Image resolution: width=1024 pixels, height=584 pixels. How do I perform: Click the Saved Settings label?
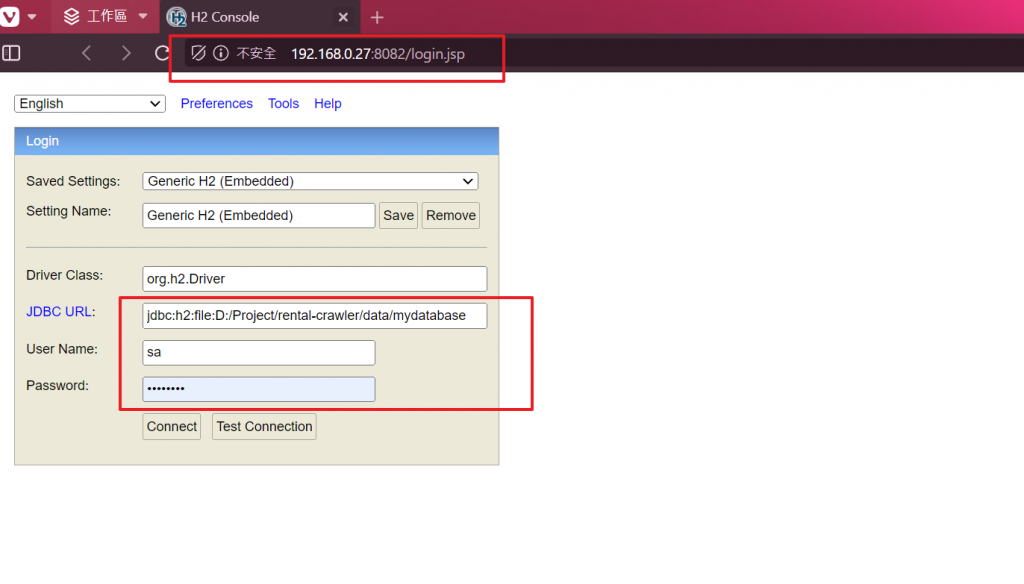(73, 182)
